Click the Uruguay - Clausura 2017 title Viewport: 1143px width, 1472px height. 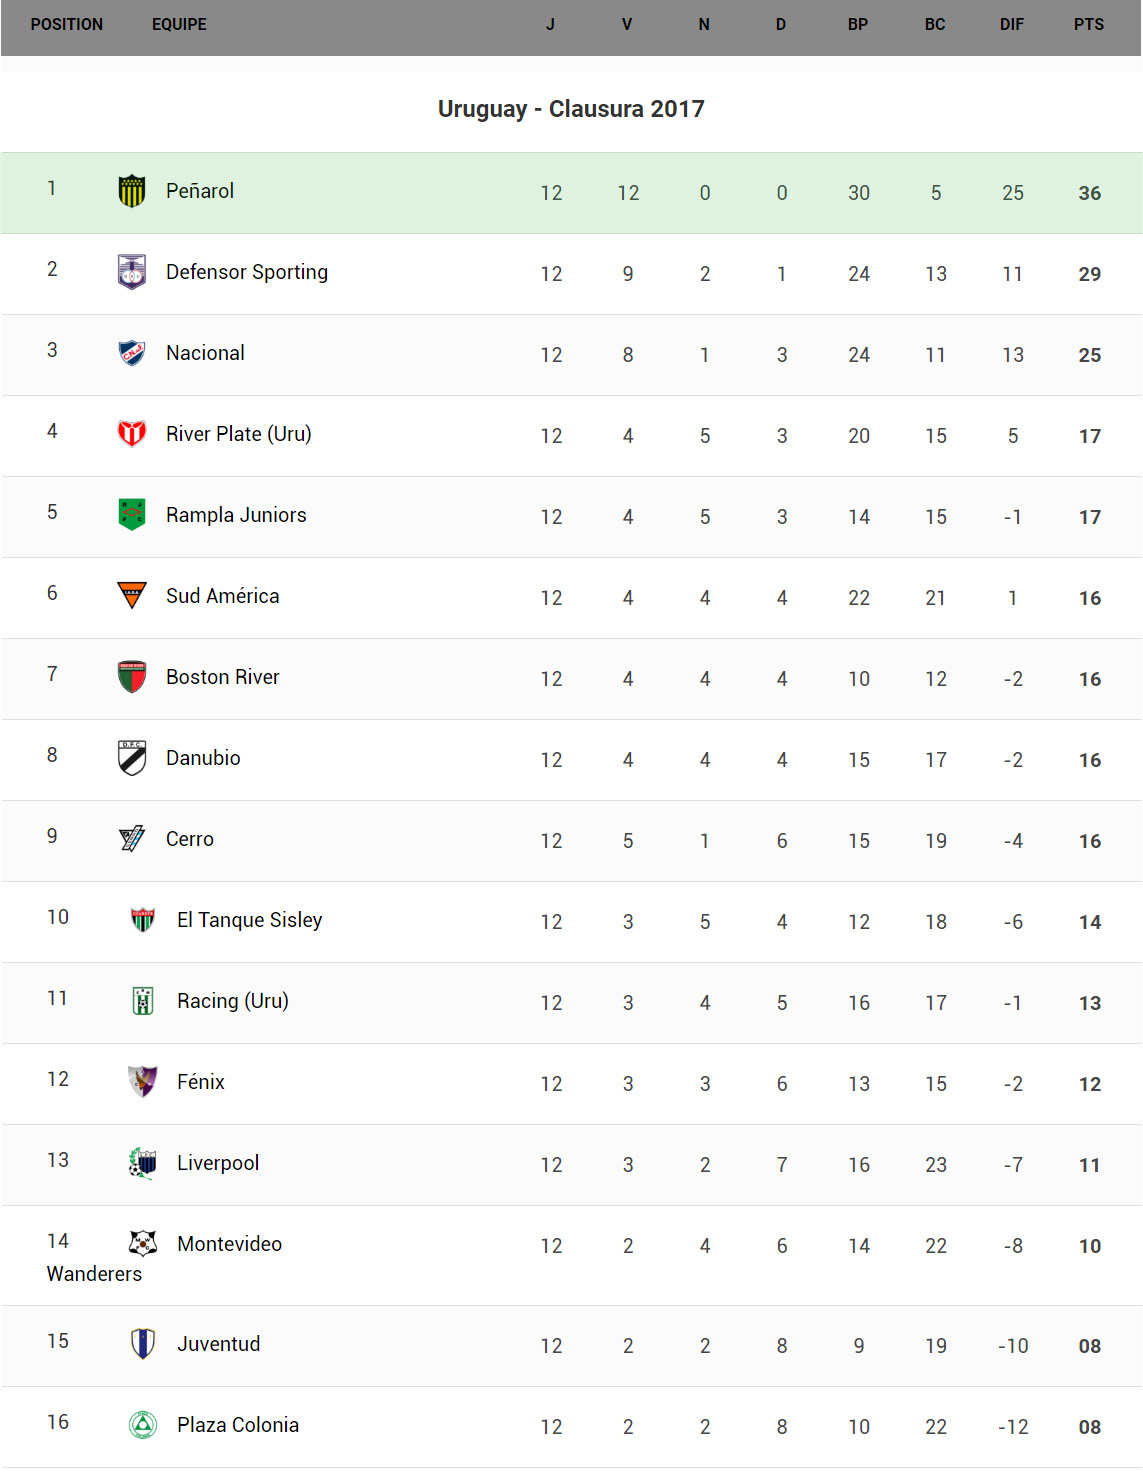(x=571, y=109)
